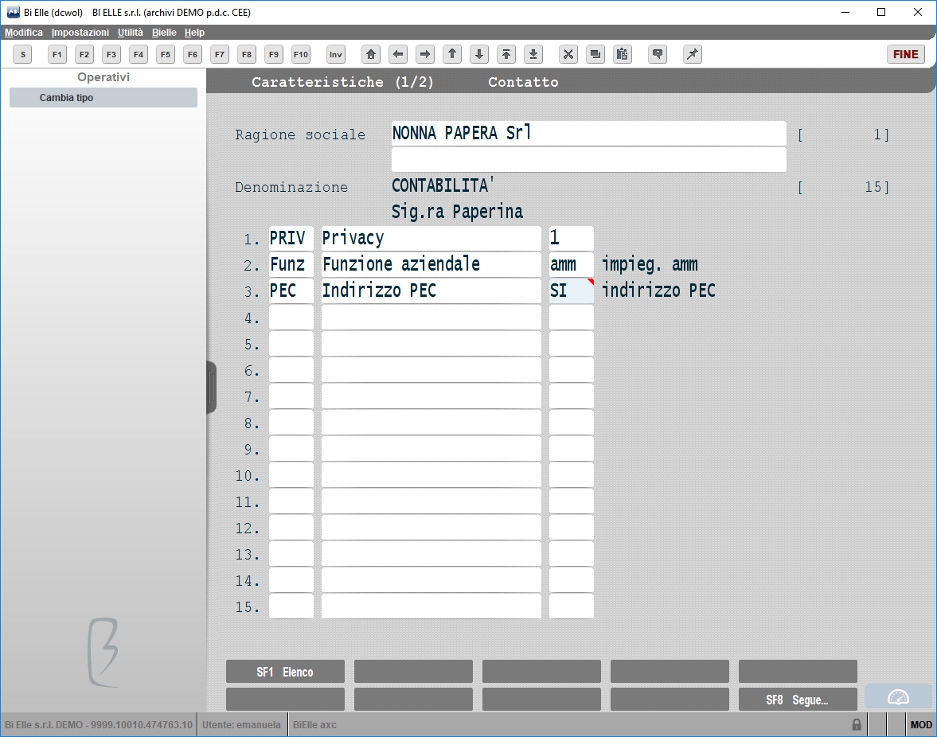The height and width of the screenshot is (737, 937).
Task: Click the down-arrow-to-bar toolbar icon
Action: tap(534, 54)
